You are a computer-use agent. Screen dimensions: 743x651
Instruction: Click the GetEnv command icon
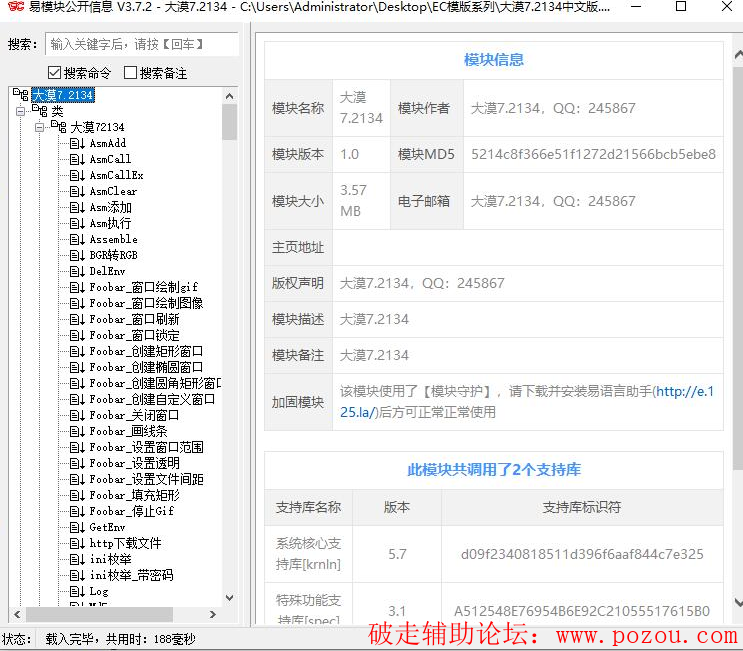tap(77, 527)
